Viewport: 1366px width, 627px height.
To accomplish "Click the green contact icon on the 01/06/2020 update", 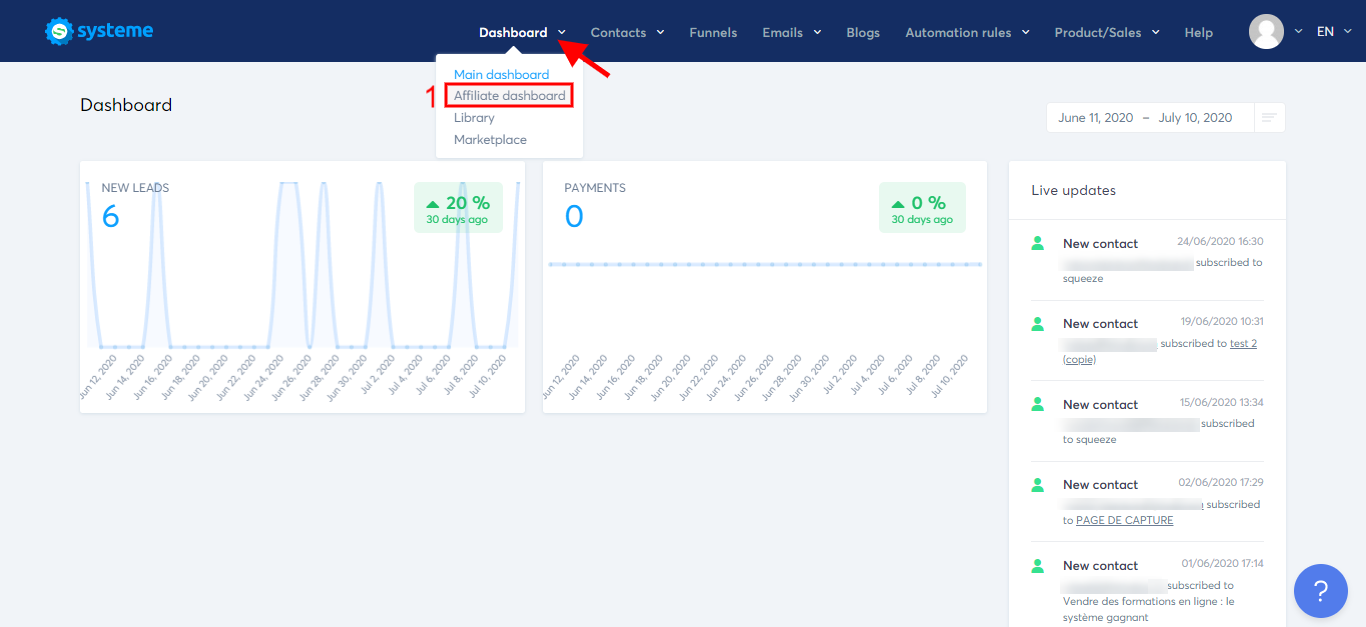I will point(1037,565).
